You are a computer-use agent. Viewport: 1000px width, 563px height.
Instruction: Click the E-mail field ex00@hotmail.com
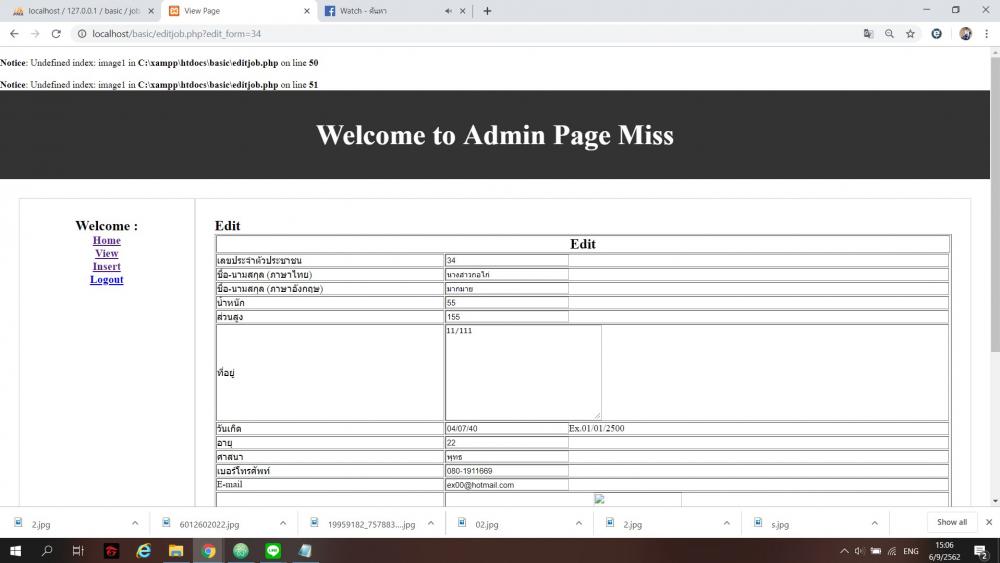(506, 485)
